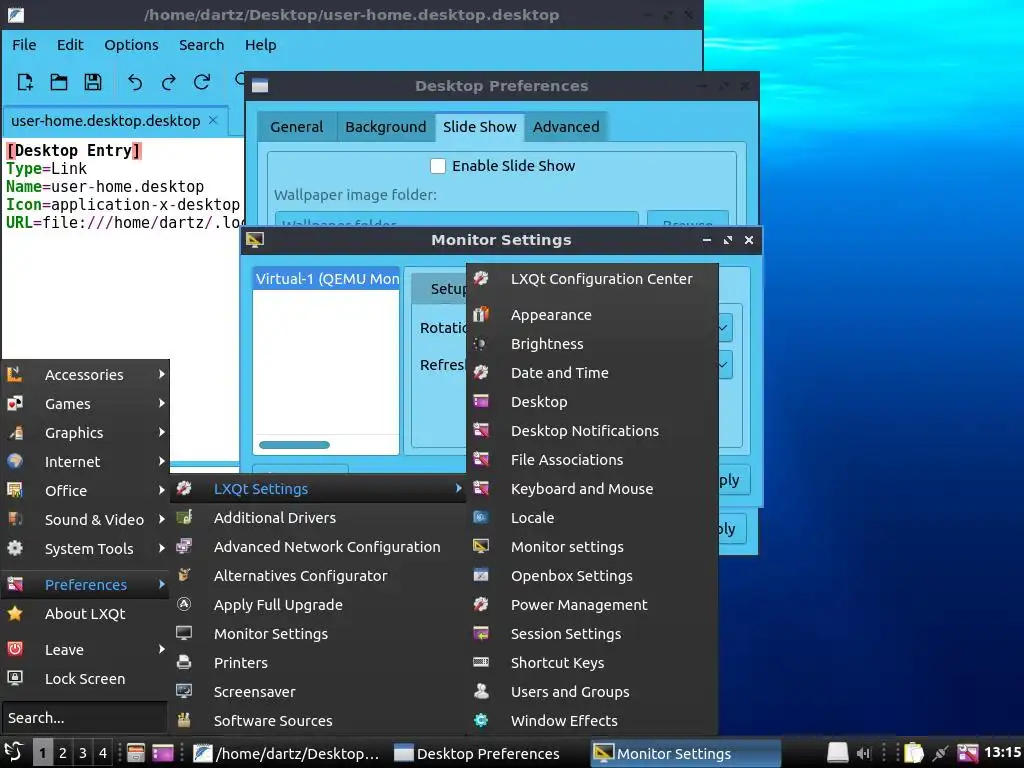Screen dimensions: 1024x768
Task: Open Monitor Settings in Preferences submenu
Action: (318, 633)
